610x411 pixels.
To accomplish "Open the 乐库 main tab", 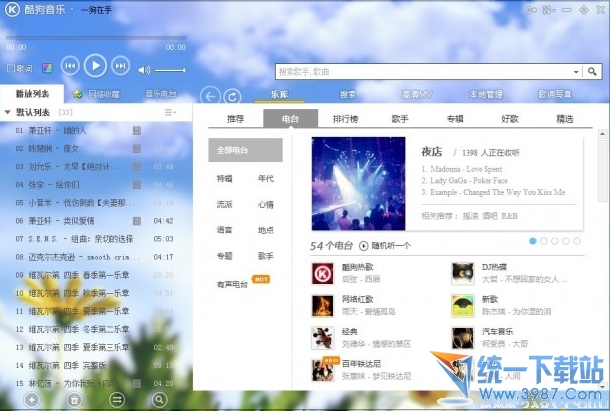I will tap(279, 94).
